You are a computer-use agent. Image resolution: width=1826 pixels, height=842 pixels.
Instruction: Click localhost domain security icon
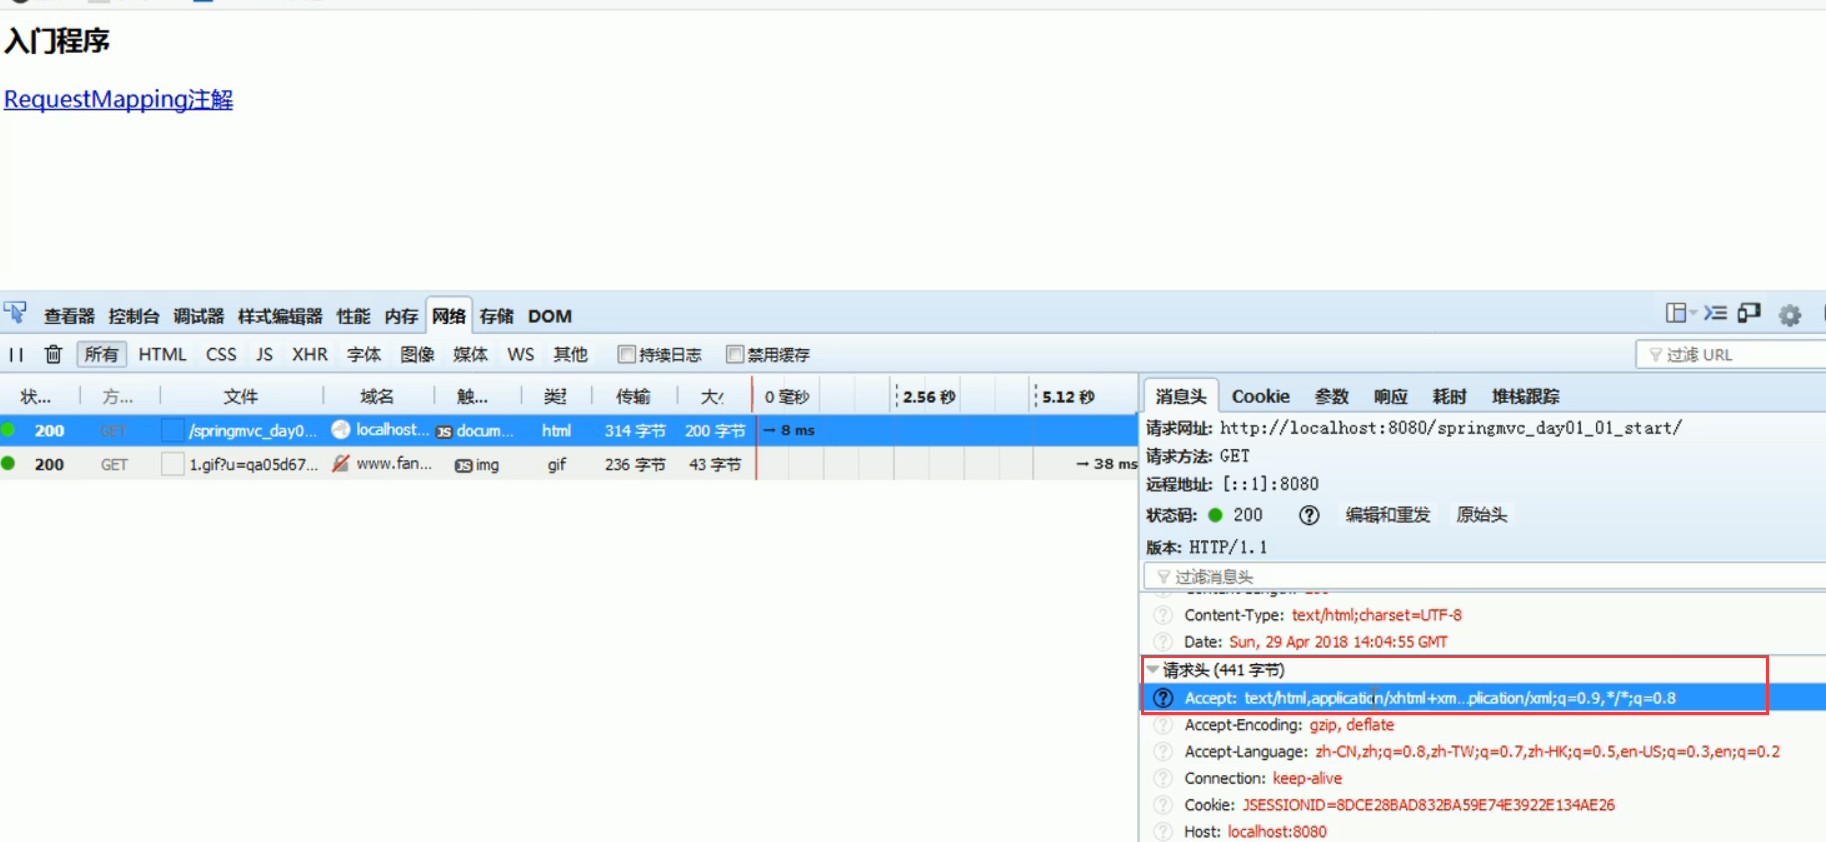click(x=341, y=429)
